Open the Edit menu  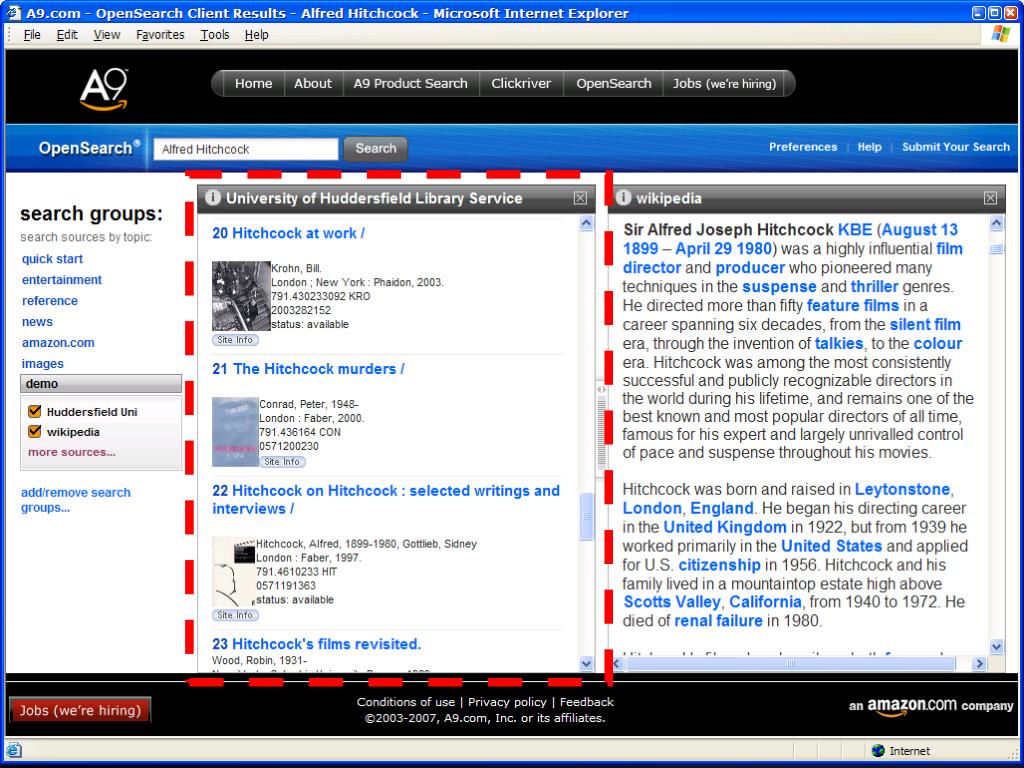pyautogui.click(x=67, y=35)
